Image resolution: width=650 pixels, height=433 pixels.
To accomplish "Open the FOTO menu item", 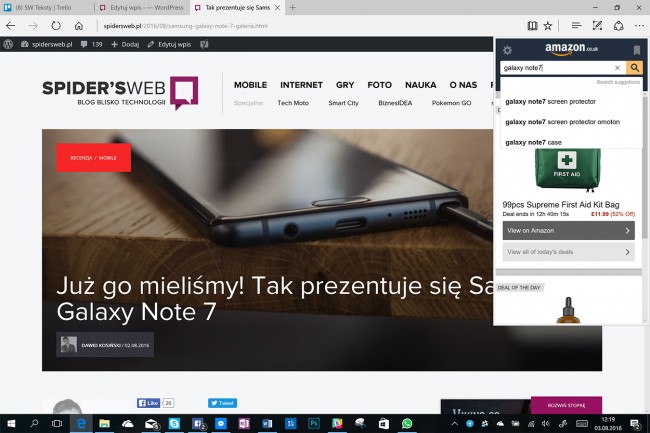I will coord(379,85).
